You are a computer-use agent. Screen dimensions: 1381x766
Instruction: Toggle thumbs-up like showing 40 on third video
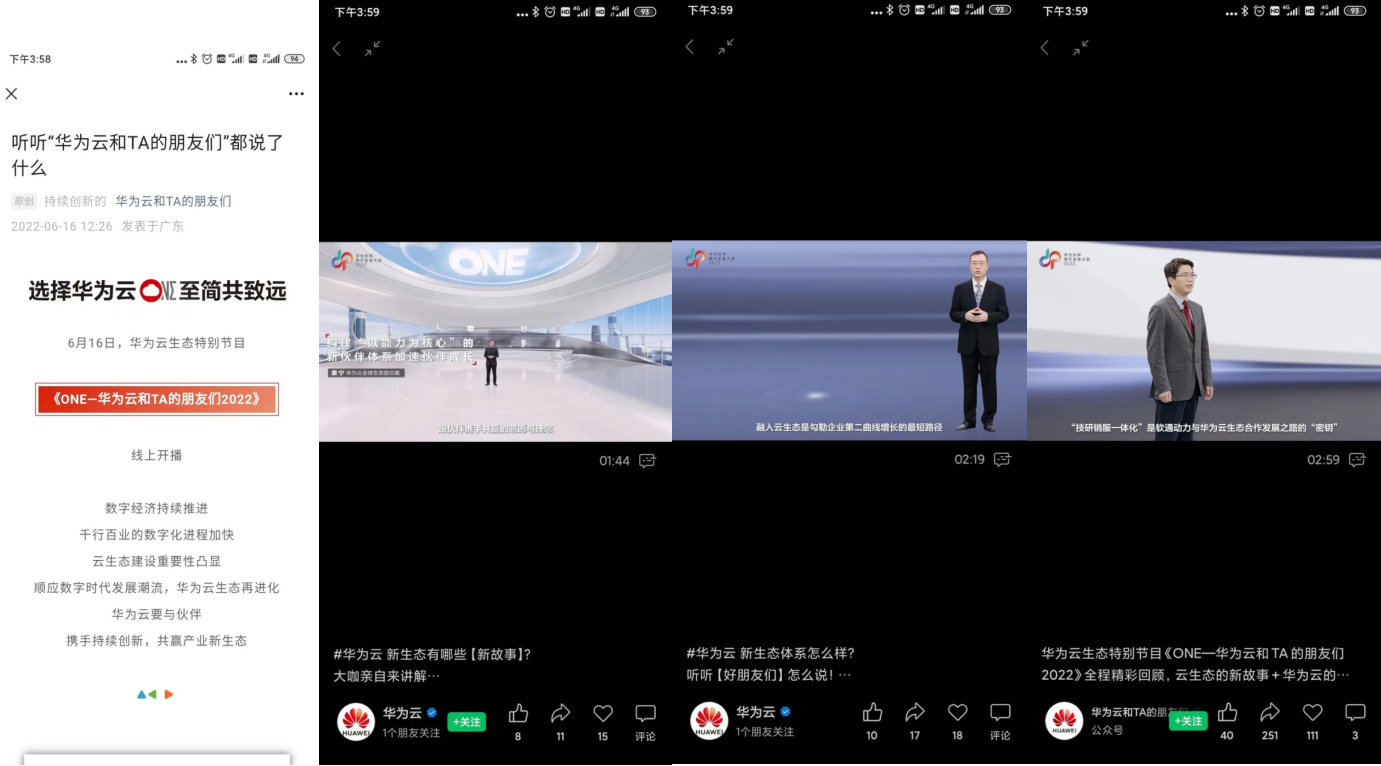pos(1227,712)
